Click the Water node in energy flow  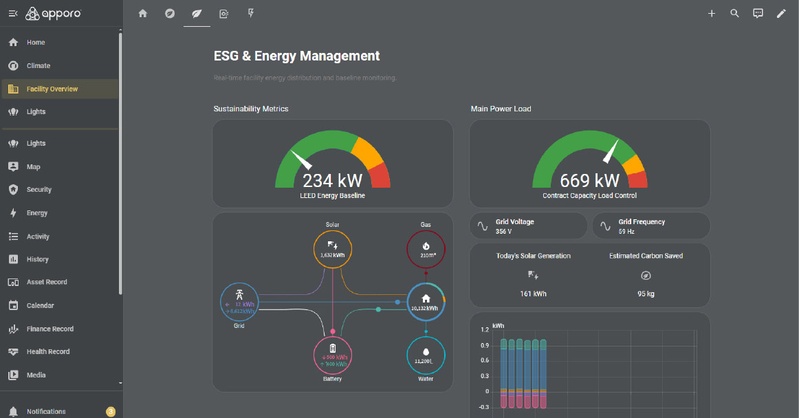pyautogui.click(x=425, y=356)
